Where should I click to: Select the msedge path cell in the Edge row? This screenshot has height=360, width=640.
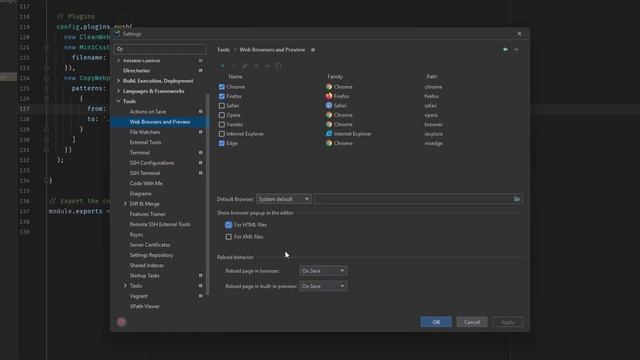(x=433, y=143)
